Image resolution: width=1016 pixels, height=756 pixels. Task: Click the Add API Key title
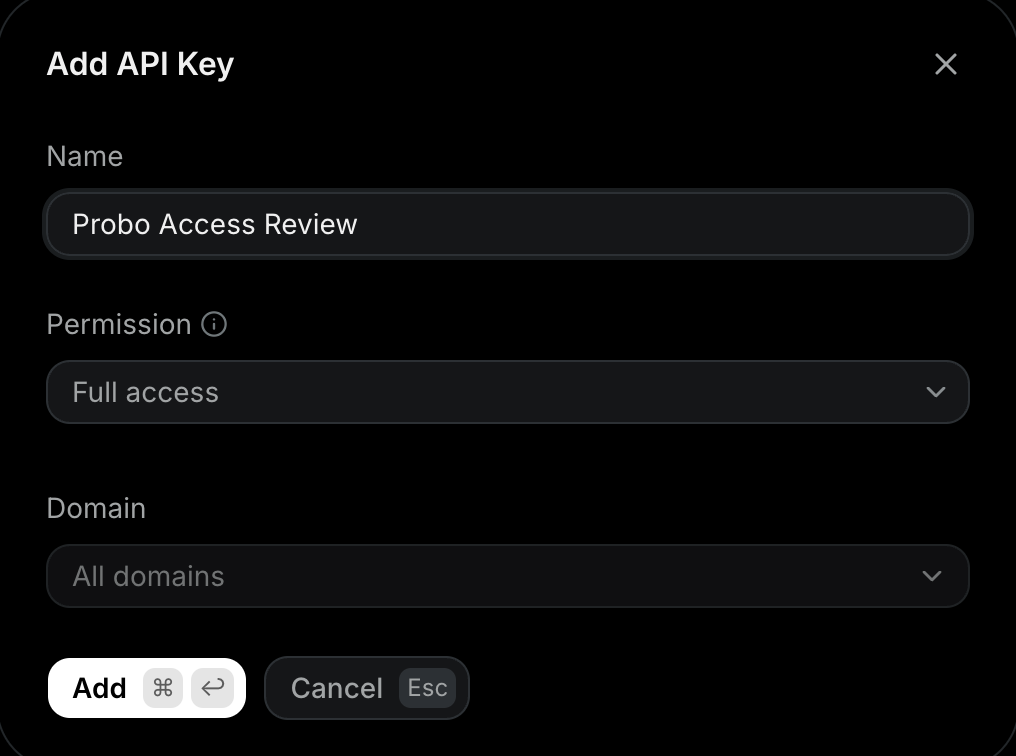pyautogui.click(x=140, y=64)
